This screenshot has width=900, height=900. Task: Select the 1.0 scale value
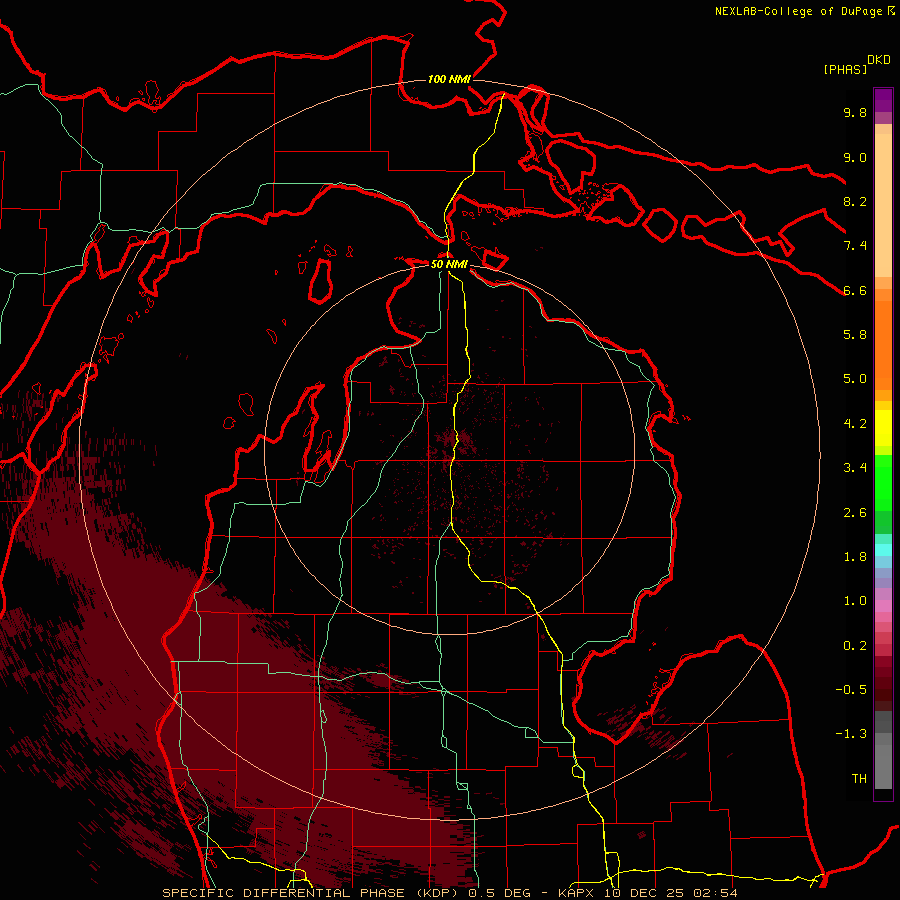(855, 601)
